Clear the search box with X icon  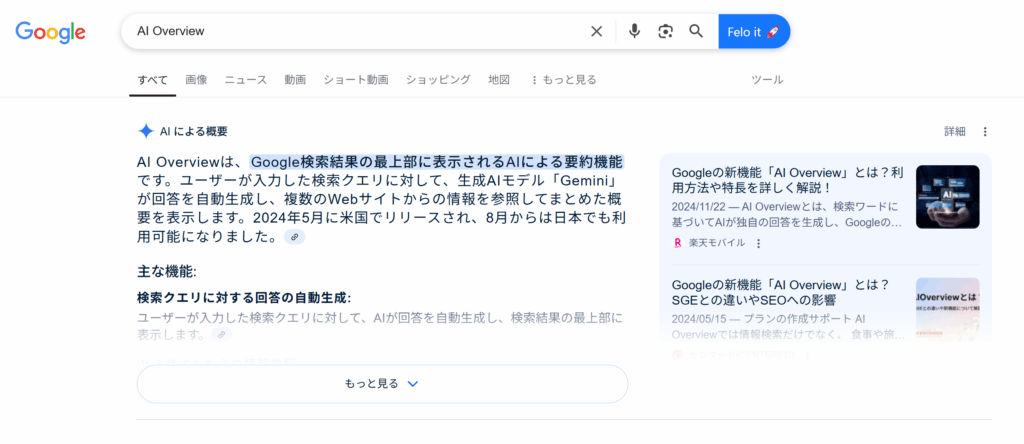(596, 31)
